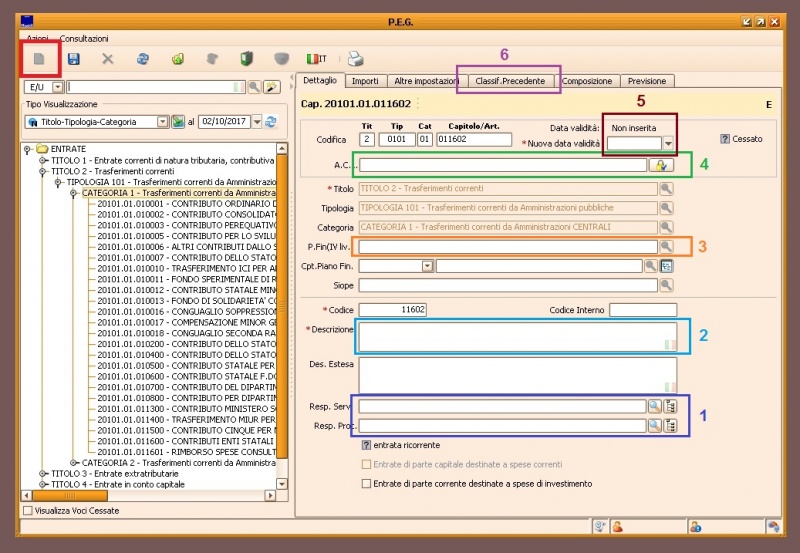This screenshot has height=553, width=800.
Task: Open the Classif.Precedente tab
Action: point(509,81)
